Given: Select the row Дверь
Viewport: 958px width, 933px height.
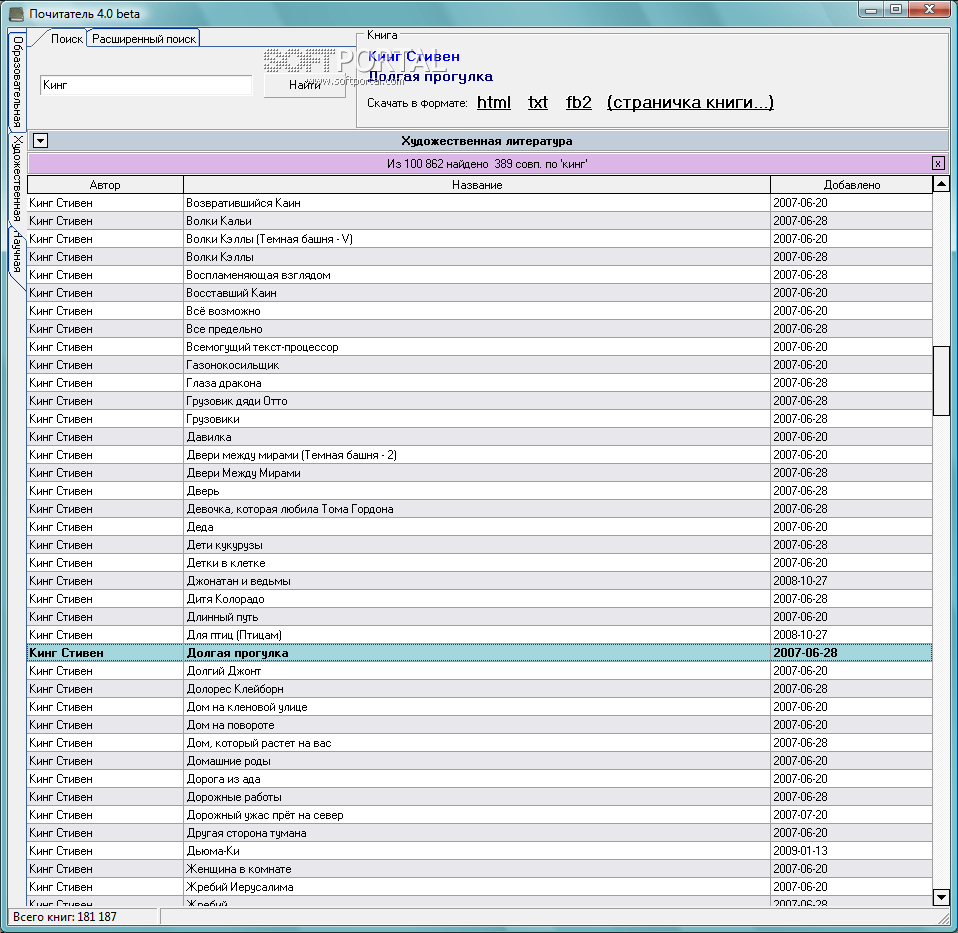Looking at the screenshot, I should tap(480, 491).
